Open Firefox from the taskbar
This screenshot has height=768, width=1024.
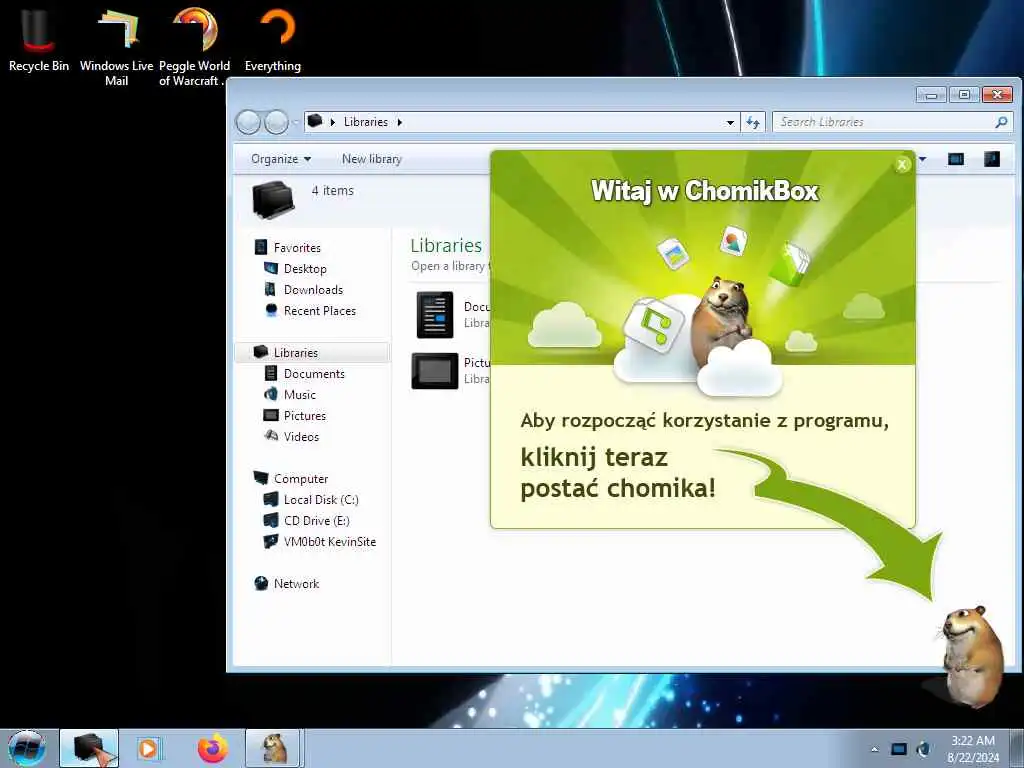pyautogui.click(x=212, y=748)
